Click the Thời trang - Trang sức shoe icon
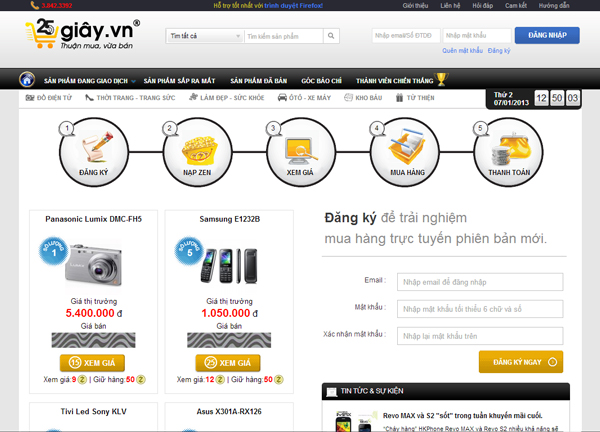Screen dimensions: 600x432 click(x=89, y=98)
